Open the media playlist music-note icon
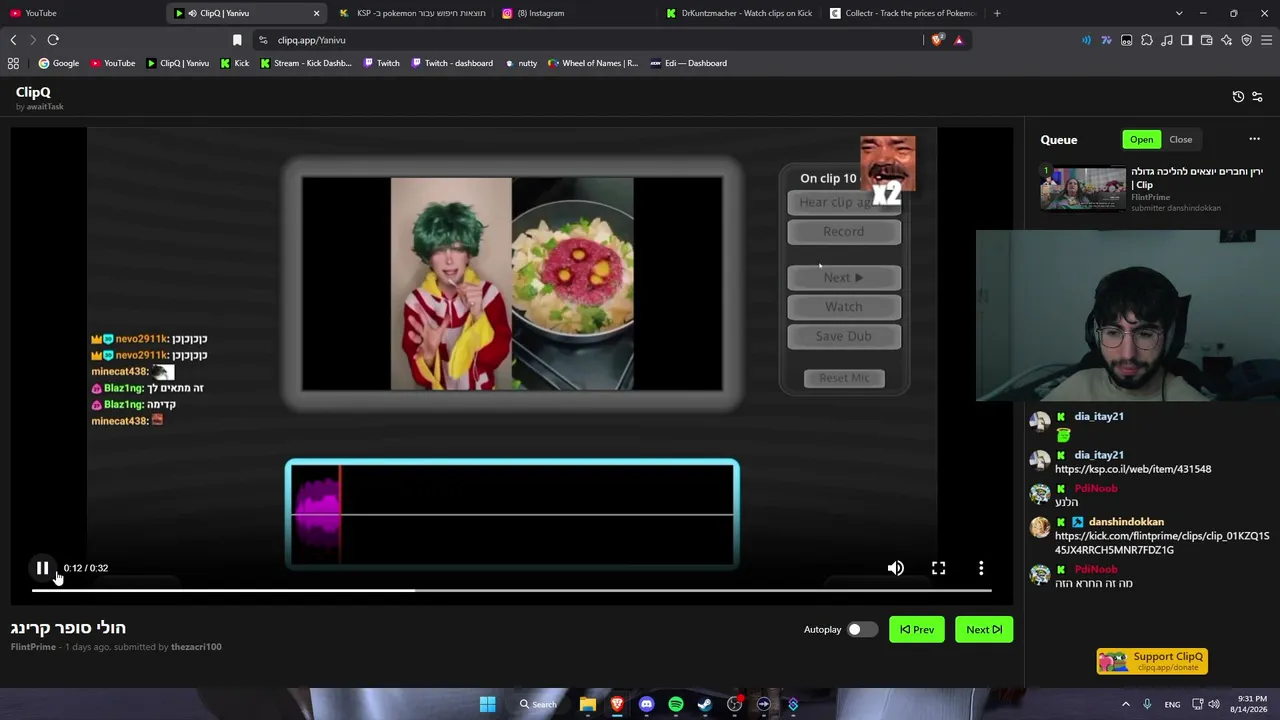Viewport: 1280px width, 720px height. click(1166, 40)
